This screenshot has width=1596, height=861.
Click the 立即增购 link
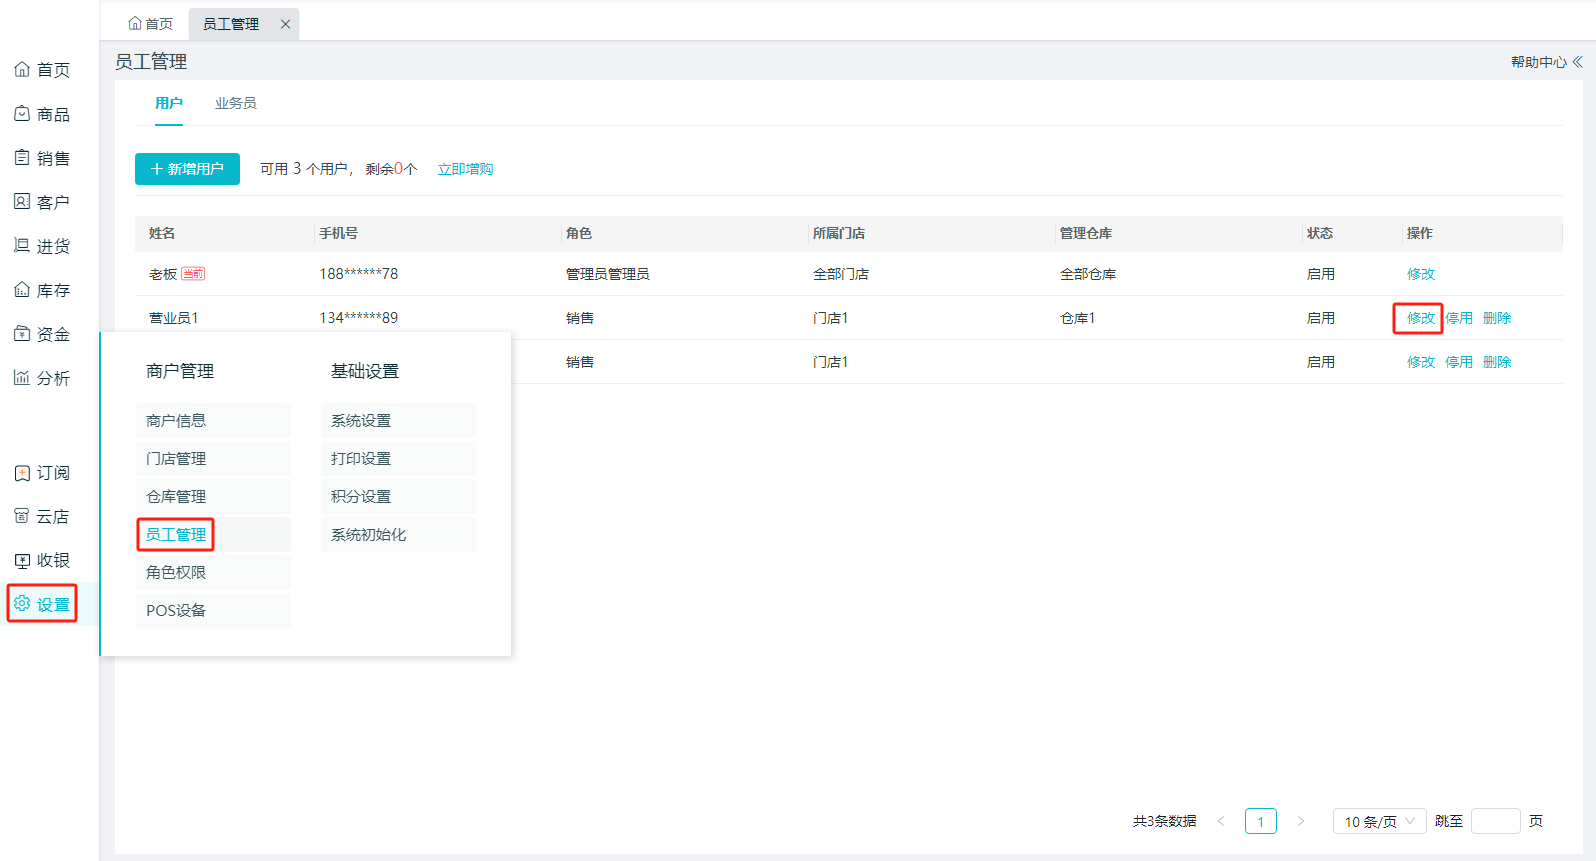(x=465, y=169)
